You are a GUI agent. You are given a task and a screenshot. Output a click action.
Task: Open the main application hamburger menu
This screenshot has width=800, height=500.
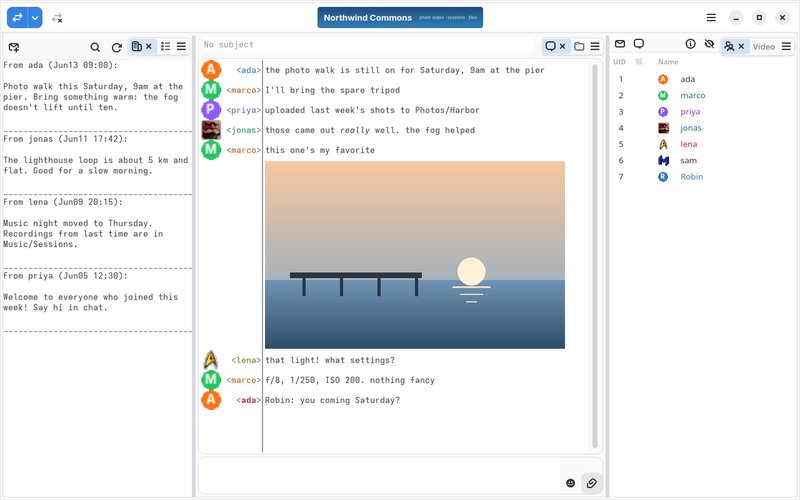(711, 18)
